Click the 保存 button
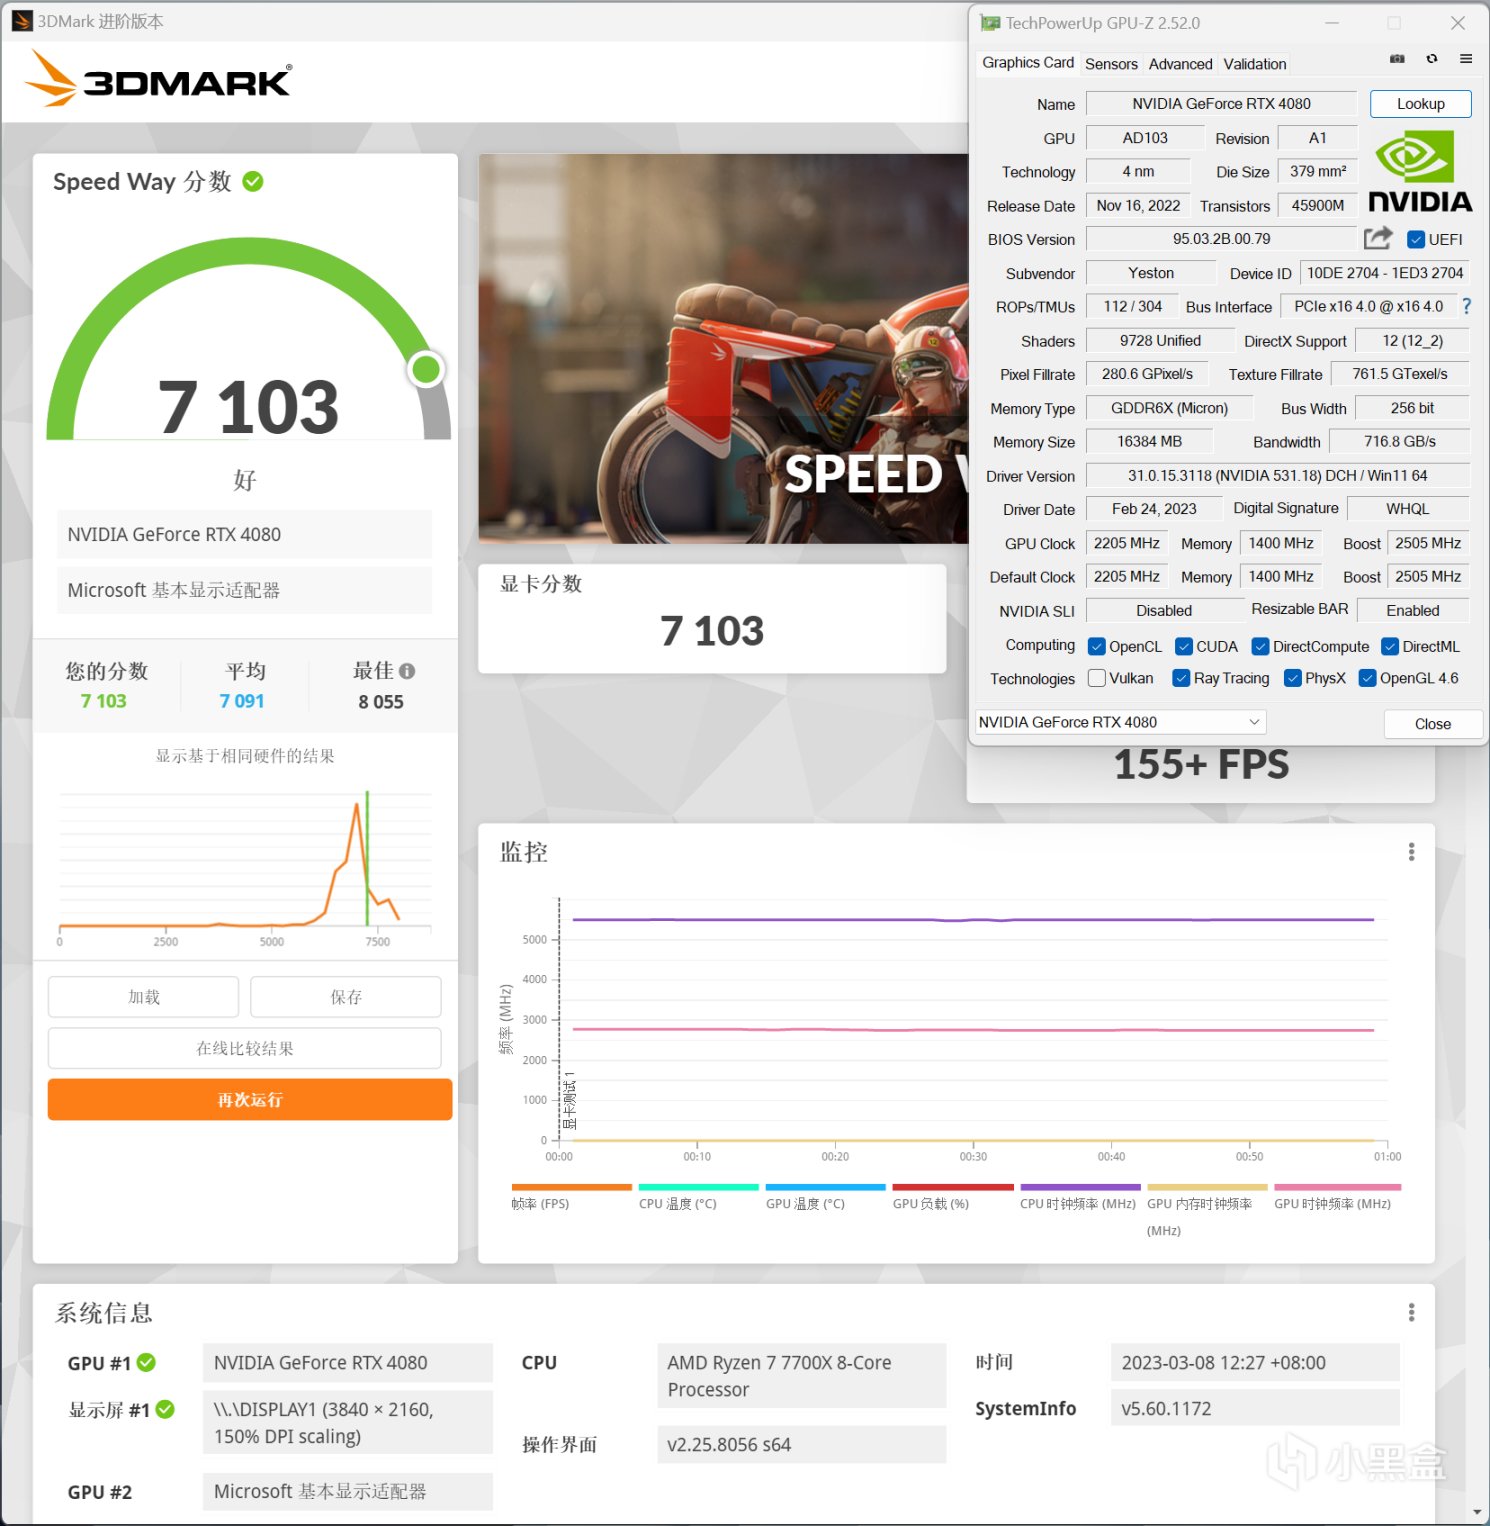Image resolution: width=1490 pixels, height=1526 pixels. point(346,997)
